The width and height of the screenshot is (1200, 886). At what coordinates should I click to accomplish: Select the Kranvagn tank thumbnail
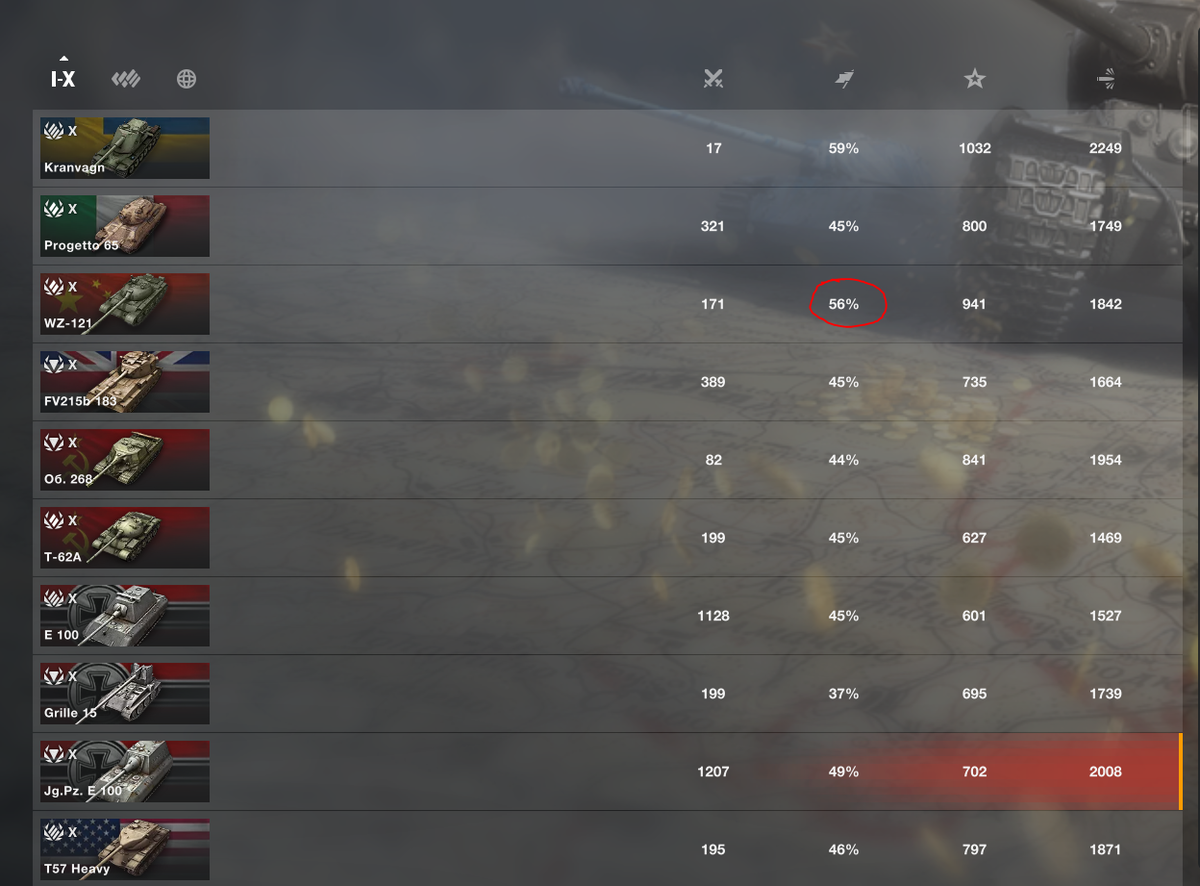point(125,148)
